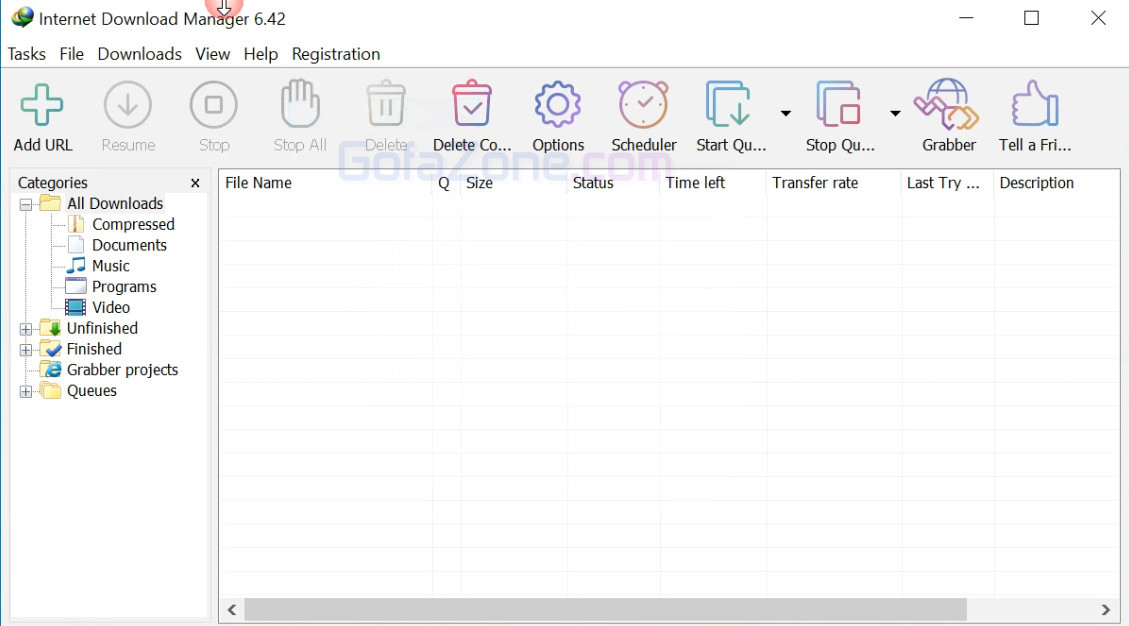The image size is (1129, 626).
Task: Select the Video category
Action: coord(111,308)
